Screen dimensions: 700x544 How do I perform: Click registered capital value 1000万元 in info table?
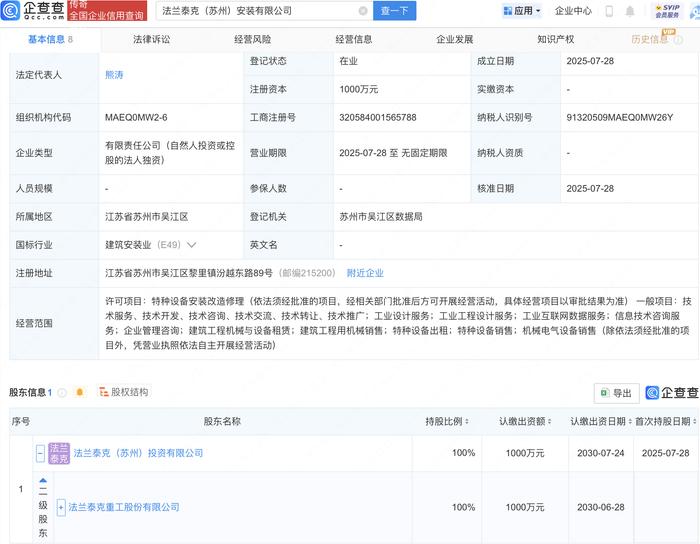click(x=358, y=90)
